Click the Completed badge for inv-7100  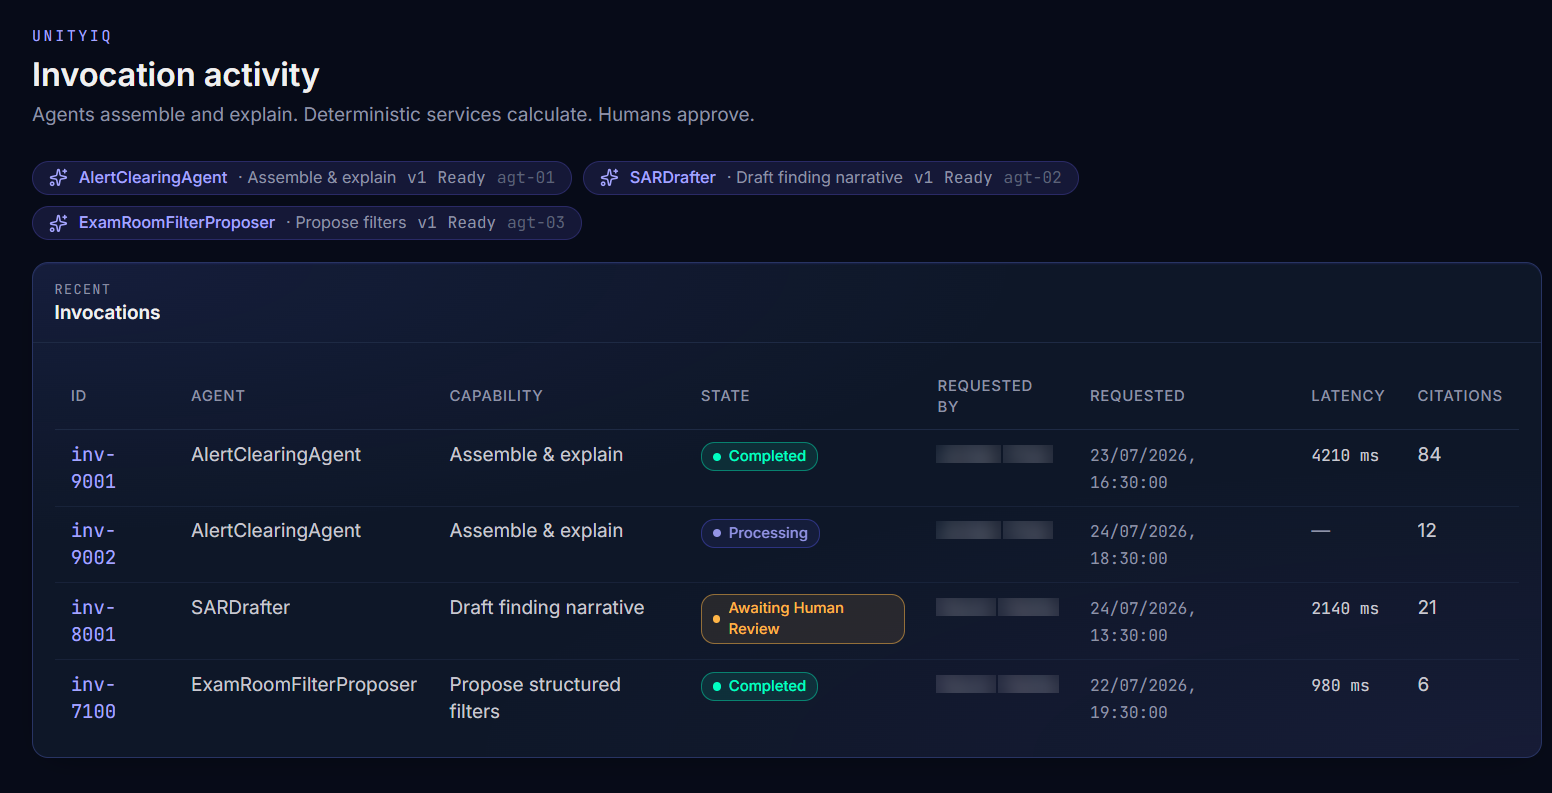(759, 686)
